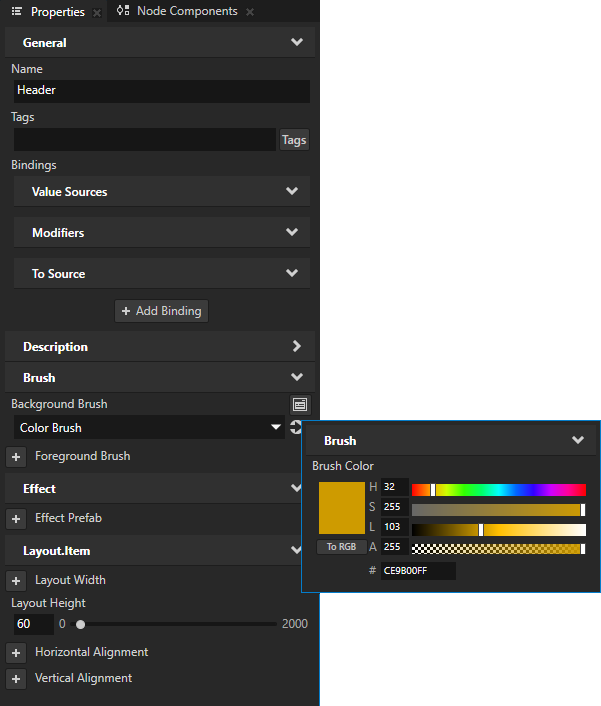
Task: Close the Properties tab
Action: tap(97, 13)
